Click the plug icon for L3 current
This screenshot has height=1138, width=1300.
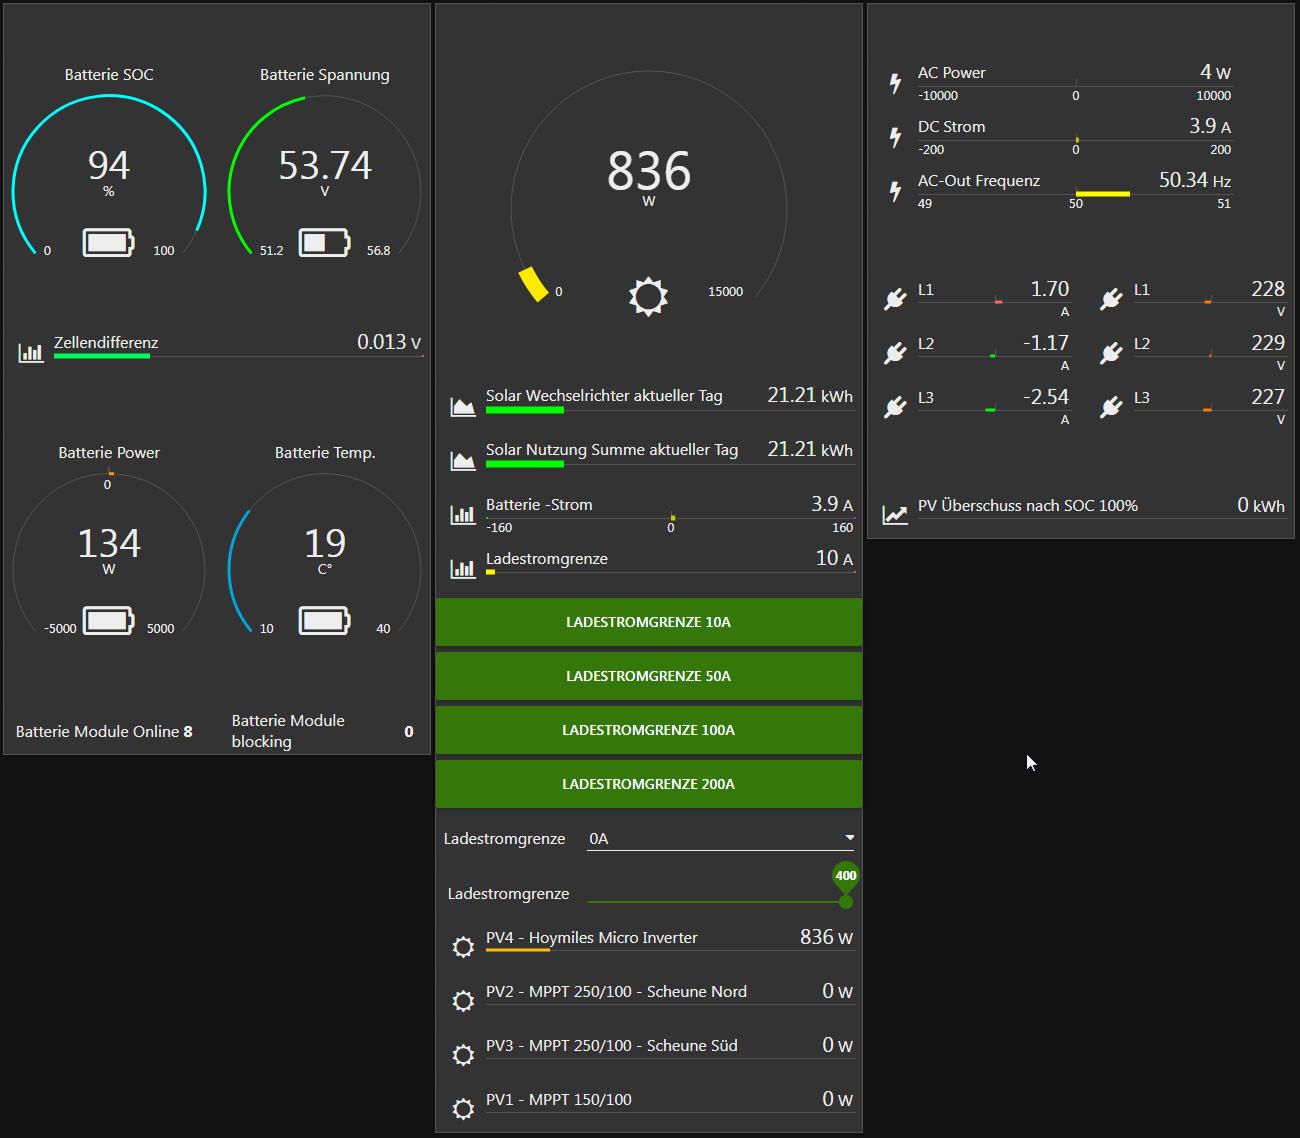click(x=895, y=407)
